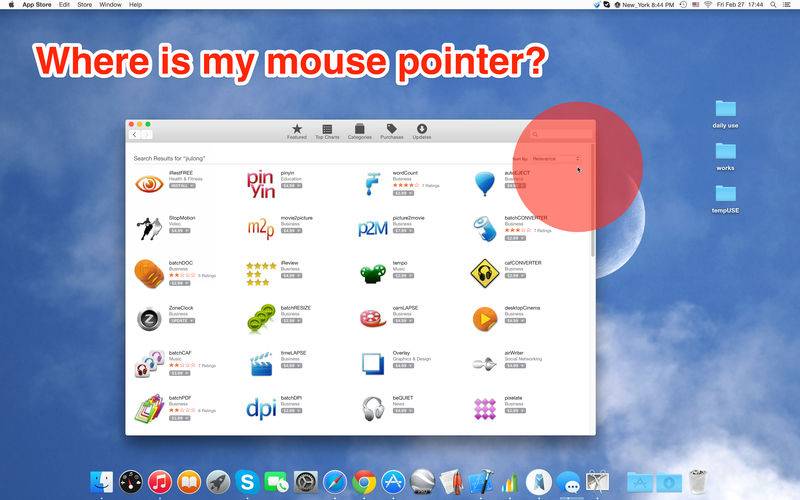Image resolution: width=800 pixels, height=500 pixels.
Task: Click the autoEJECT balloon icon
Action: click(484, 184)
